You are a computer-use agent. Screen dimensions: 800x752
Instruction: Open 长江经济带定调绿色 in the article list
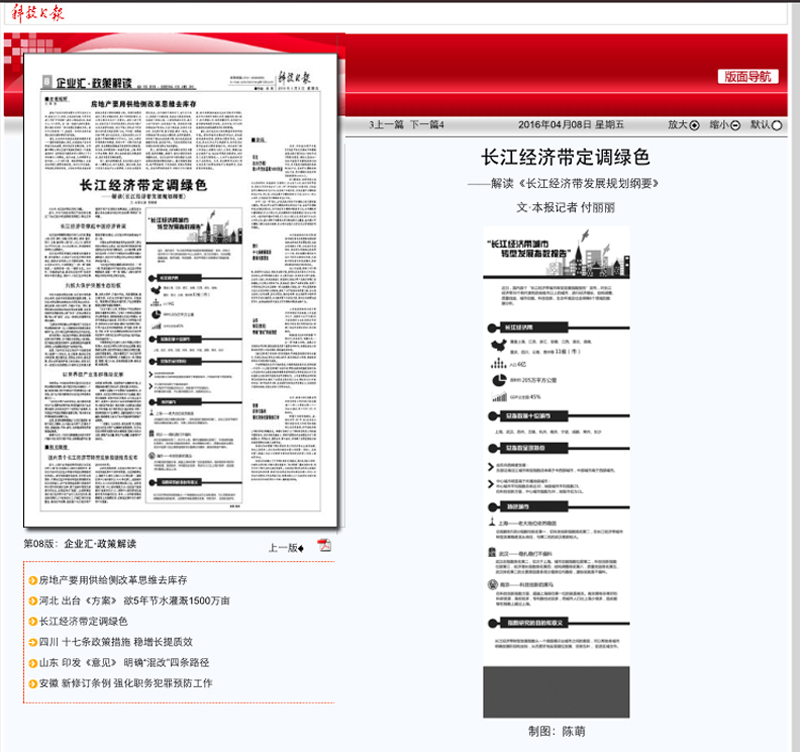[90, 622]
